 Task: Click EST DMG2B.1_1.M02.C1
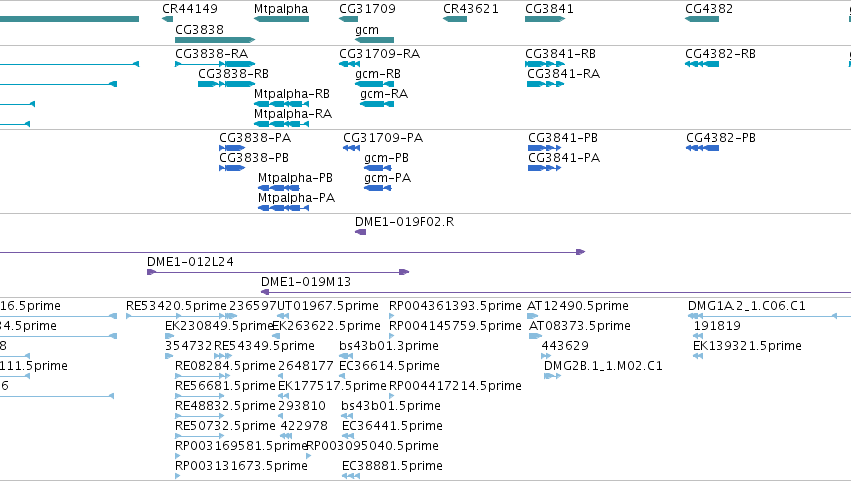[x=603, y=366]
